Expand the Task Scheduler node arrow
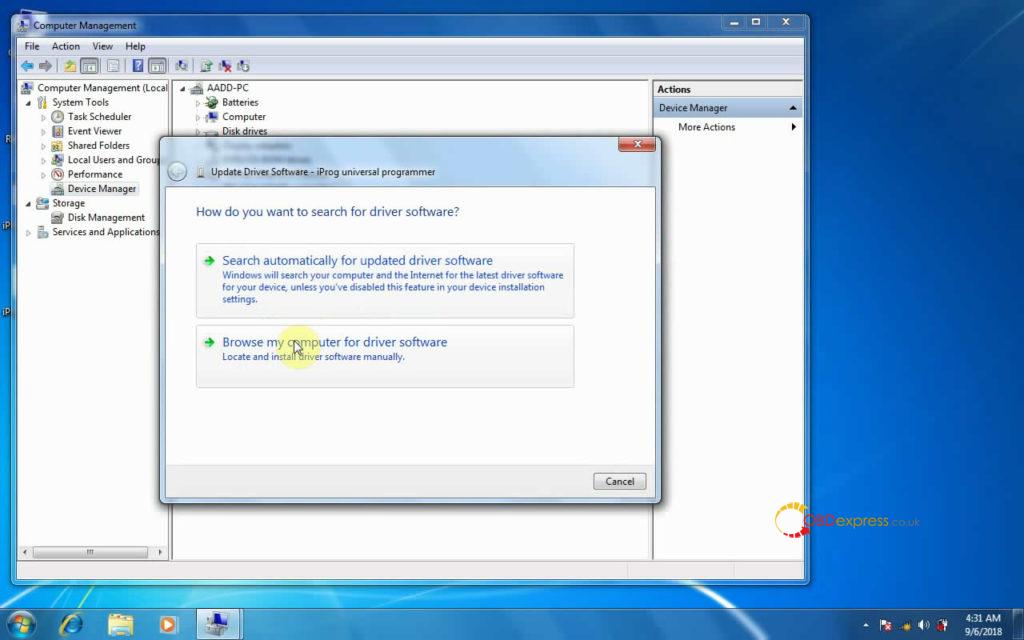The width and height of the screenshot is (1024, 640). point(43,118)
